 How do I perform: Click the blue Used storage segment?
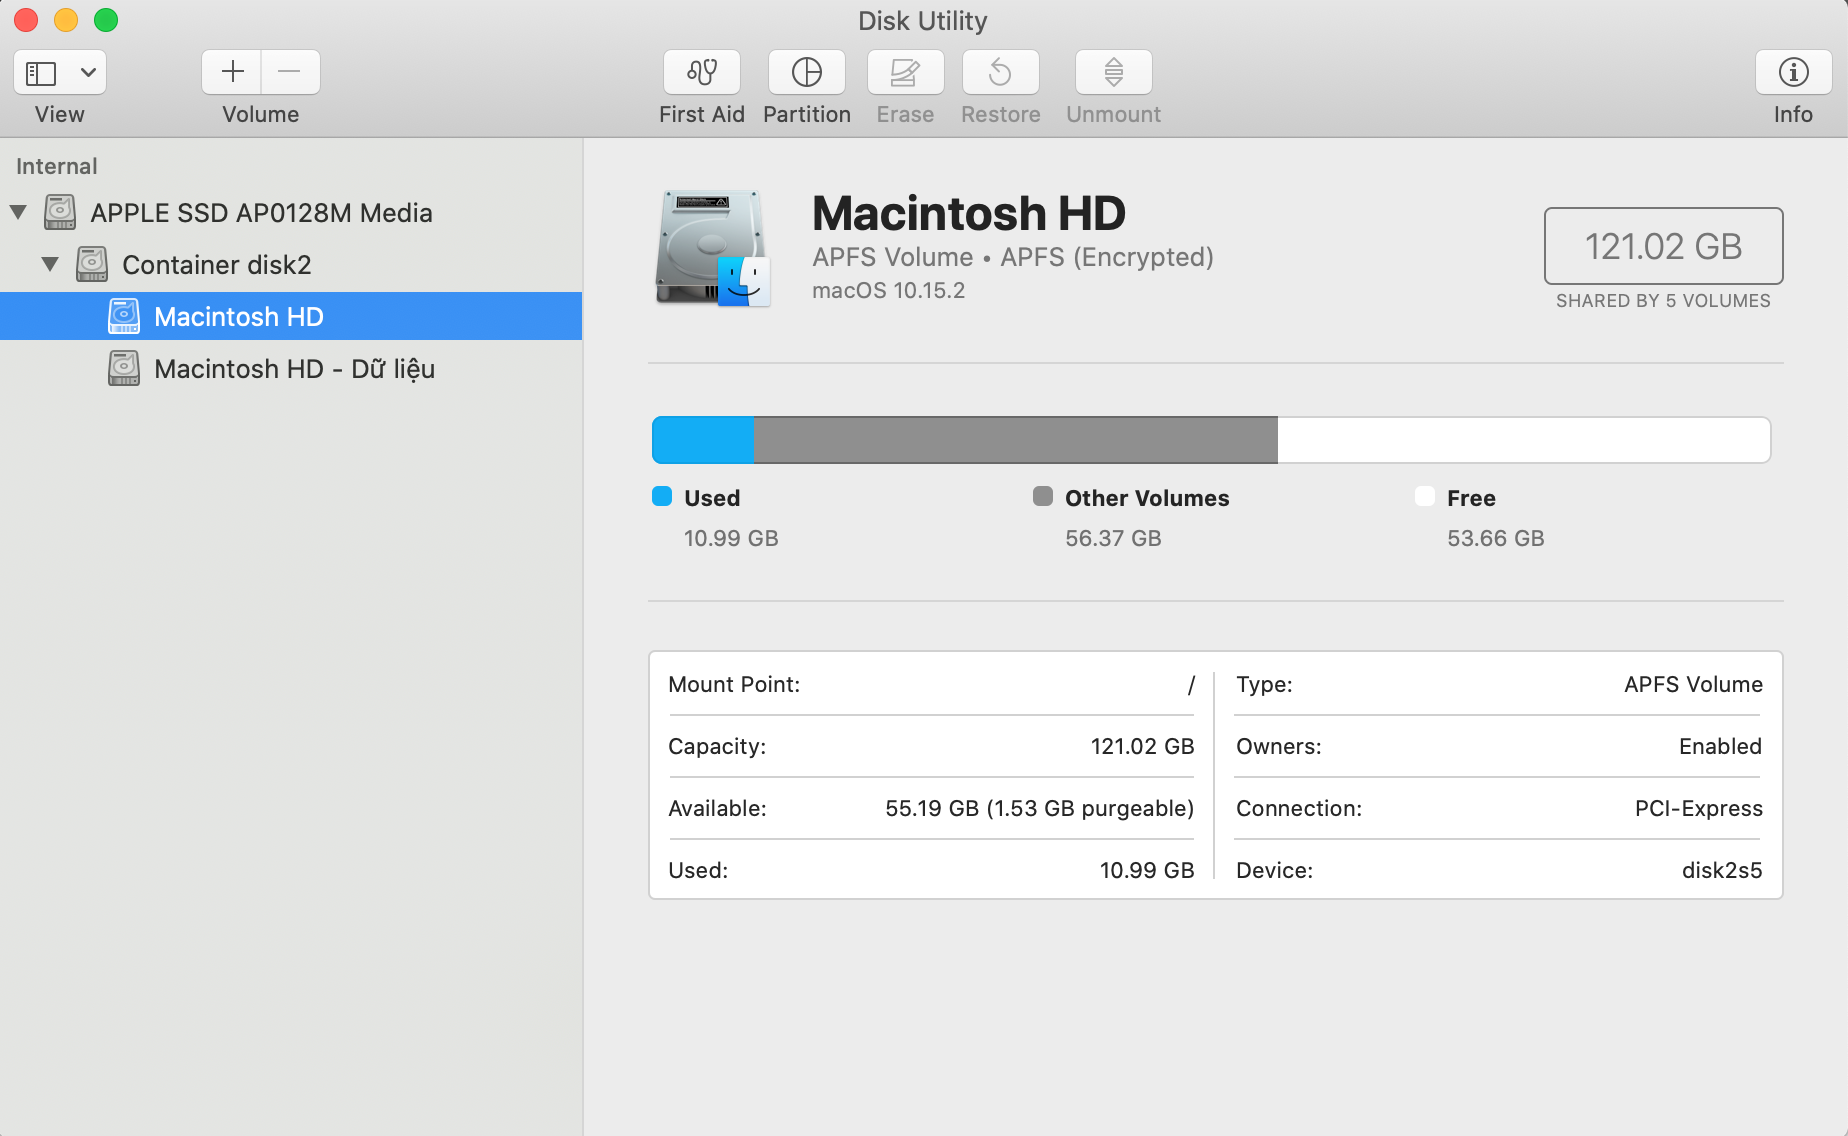click(702, 440)
